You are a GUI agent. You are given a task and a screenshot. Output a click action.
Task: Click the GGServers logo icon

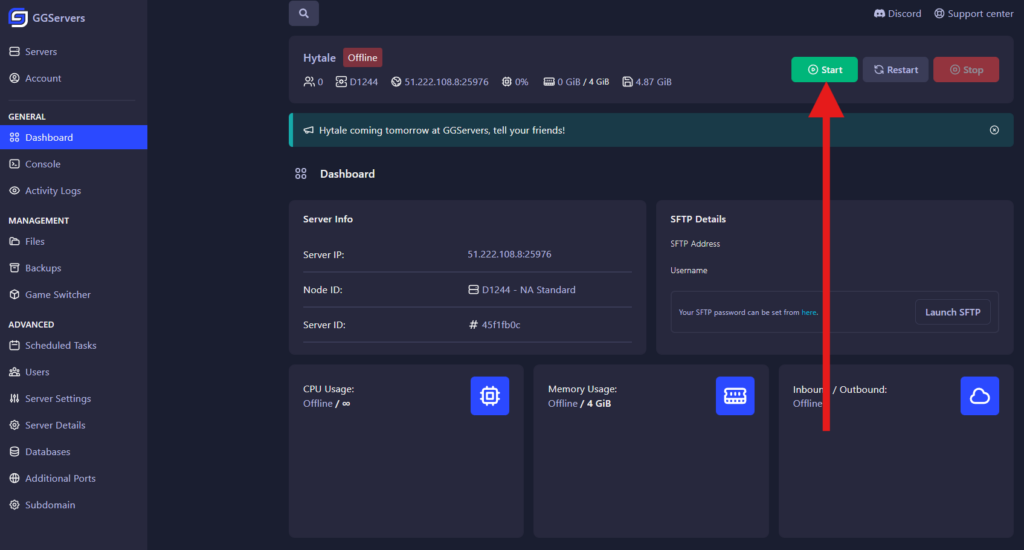18,18
